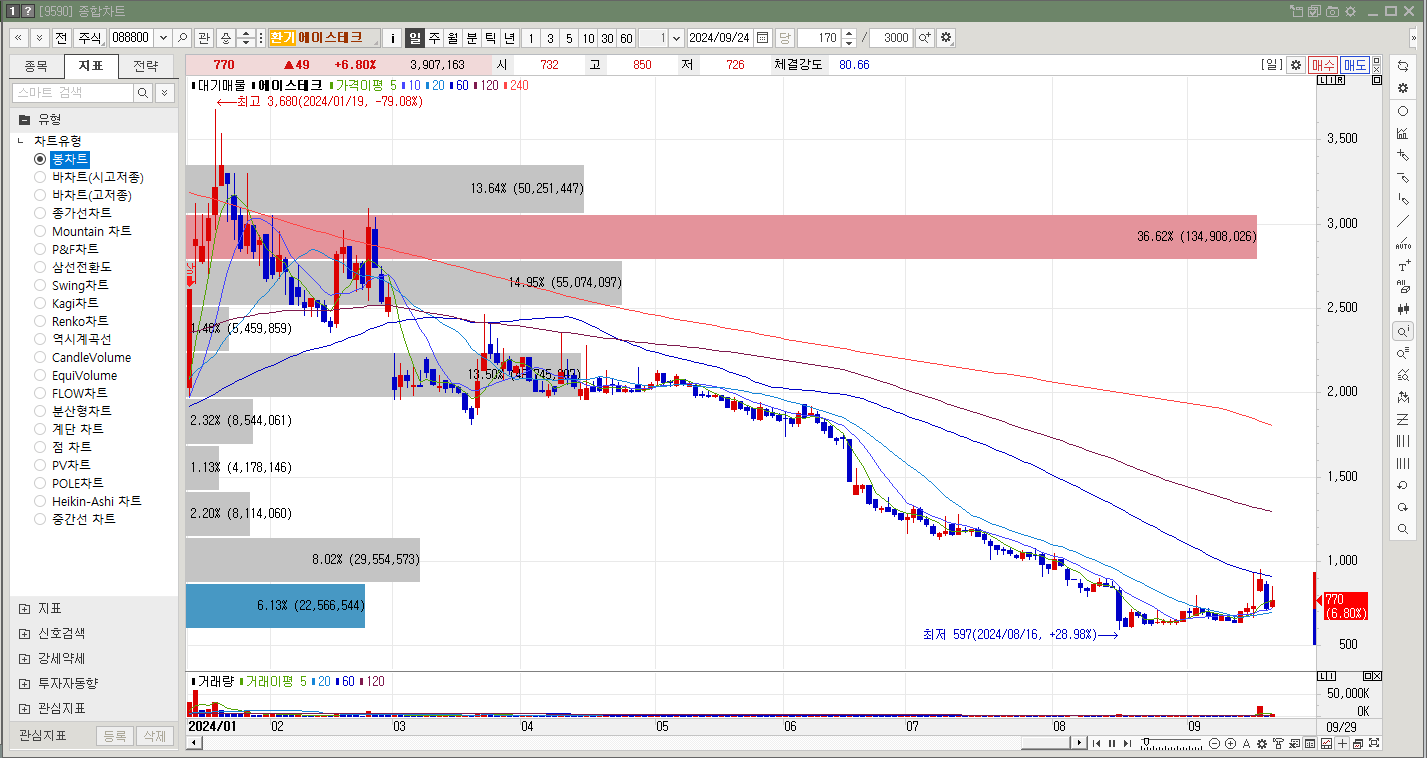The width and height of the screenshot is (1427, 758).
Task: Click the zoom out minus circle icon
Action: pyautogui.click(x=1214, y=743)
